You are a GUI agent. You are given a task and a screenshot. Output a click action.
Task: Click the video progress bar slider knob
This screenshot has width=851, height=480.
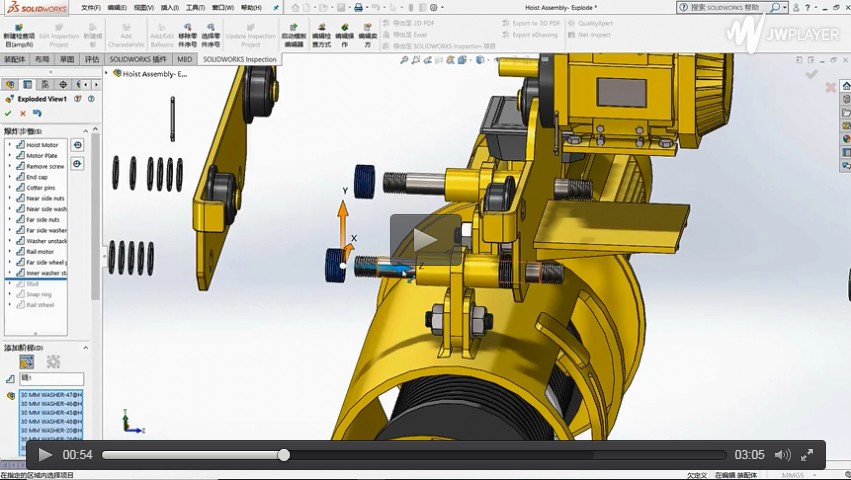pyautogui.click(x=284, y=455)
